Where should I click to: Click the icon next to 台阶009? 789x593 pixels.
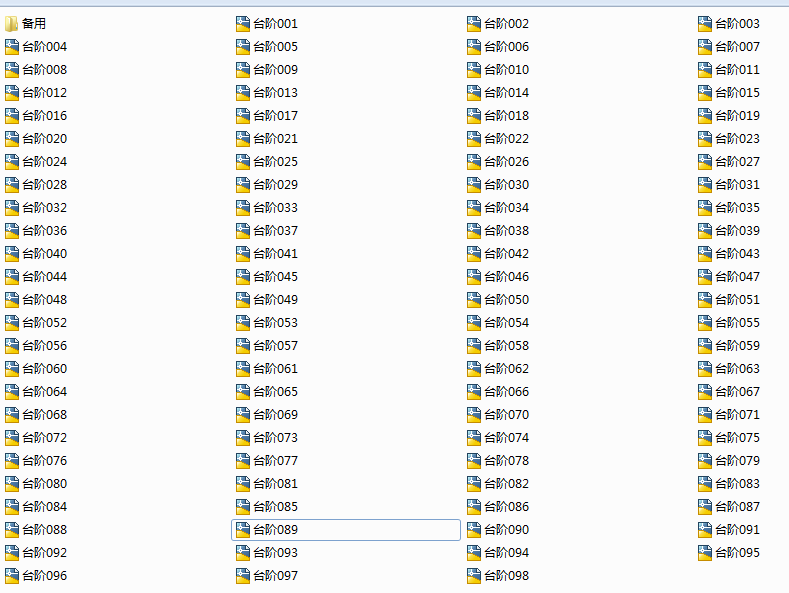pos(243,69)
